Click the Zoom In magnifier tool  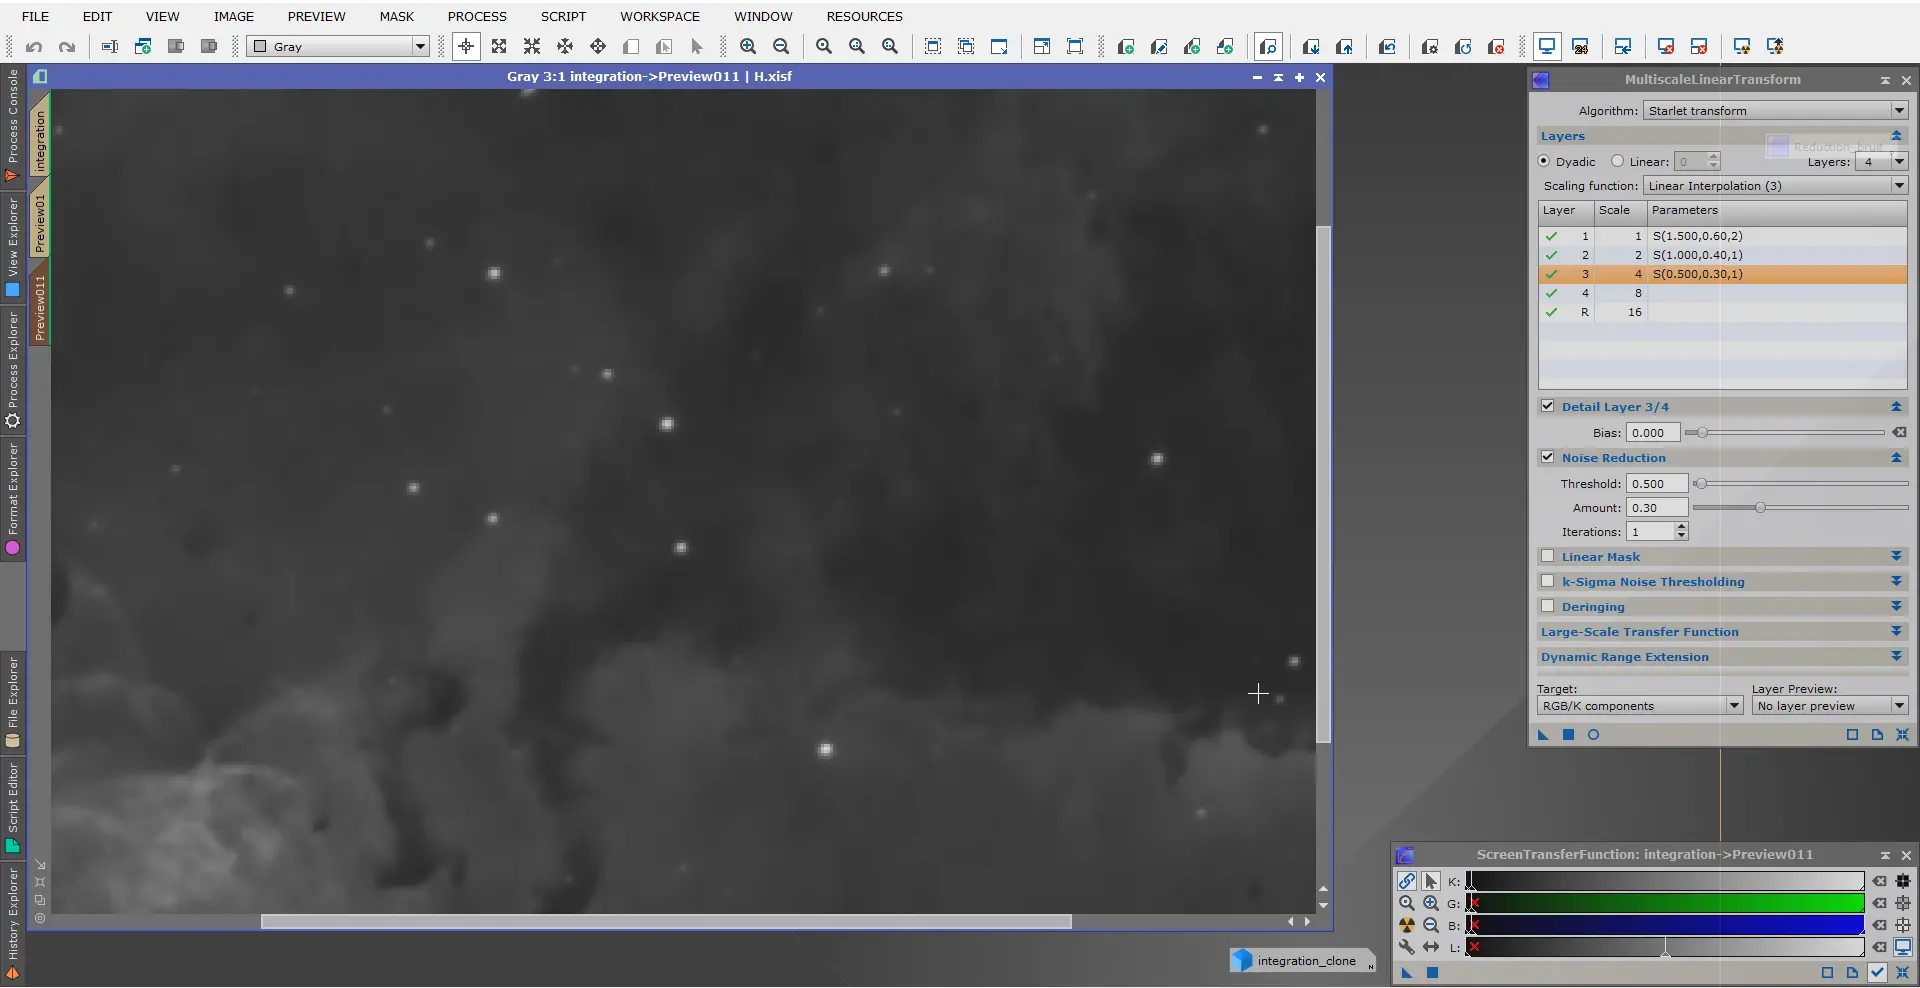tap(748, 46)
